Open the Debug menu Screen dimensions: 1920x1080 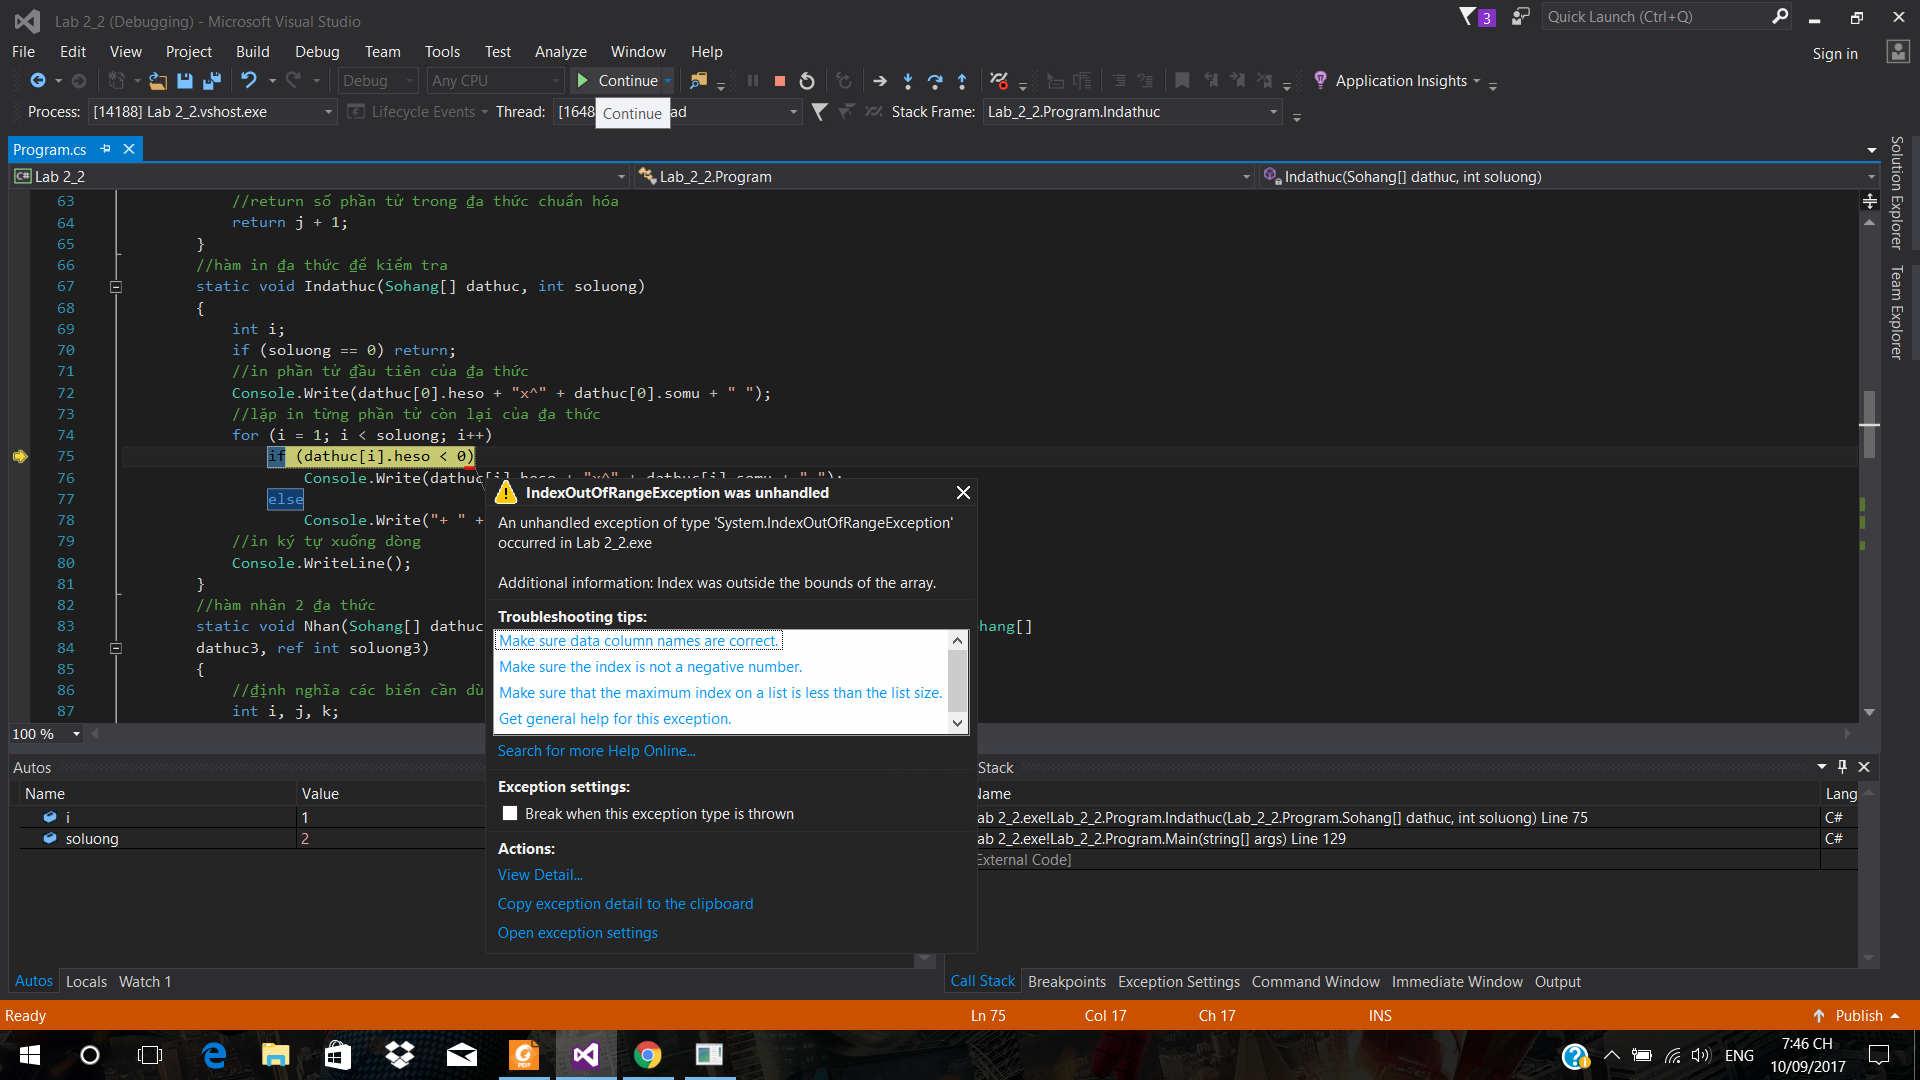[317, 52]
